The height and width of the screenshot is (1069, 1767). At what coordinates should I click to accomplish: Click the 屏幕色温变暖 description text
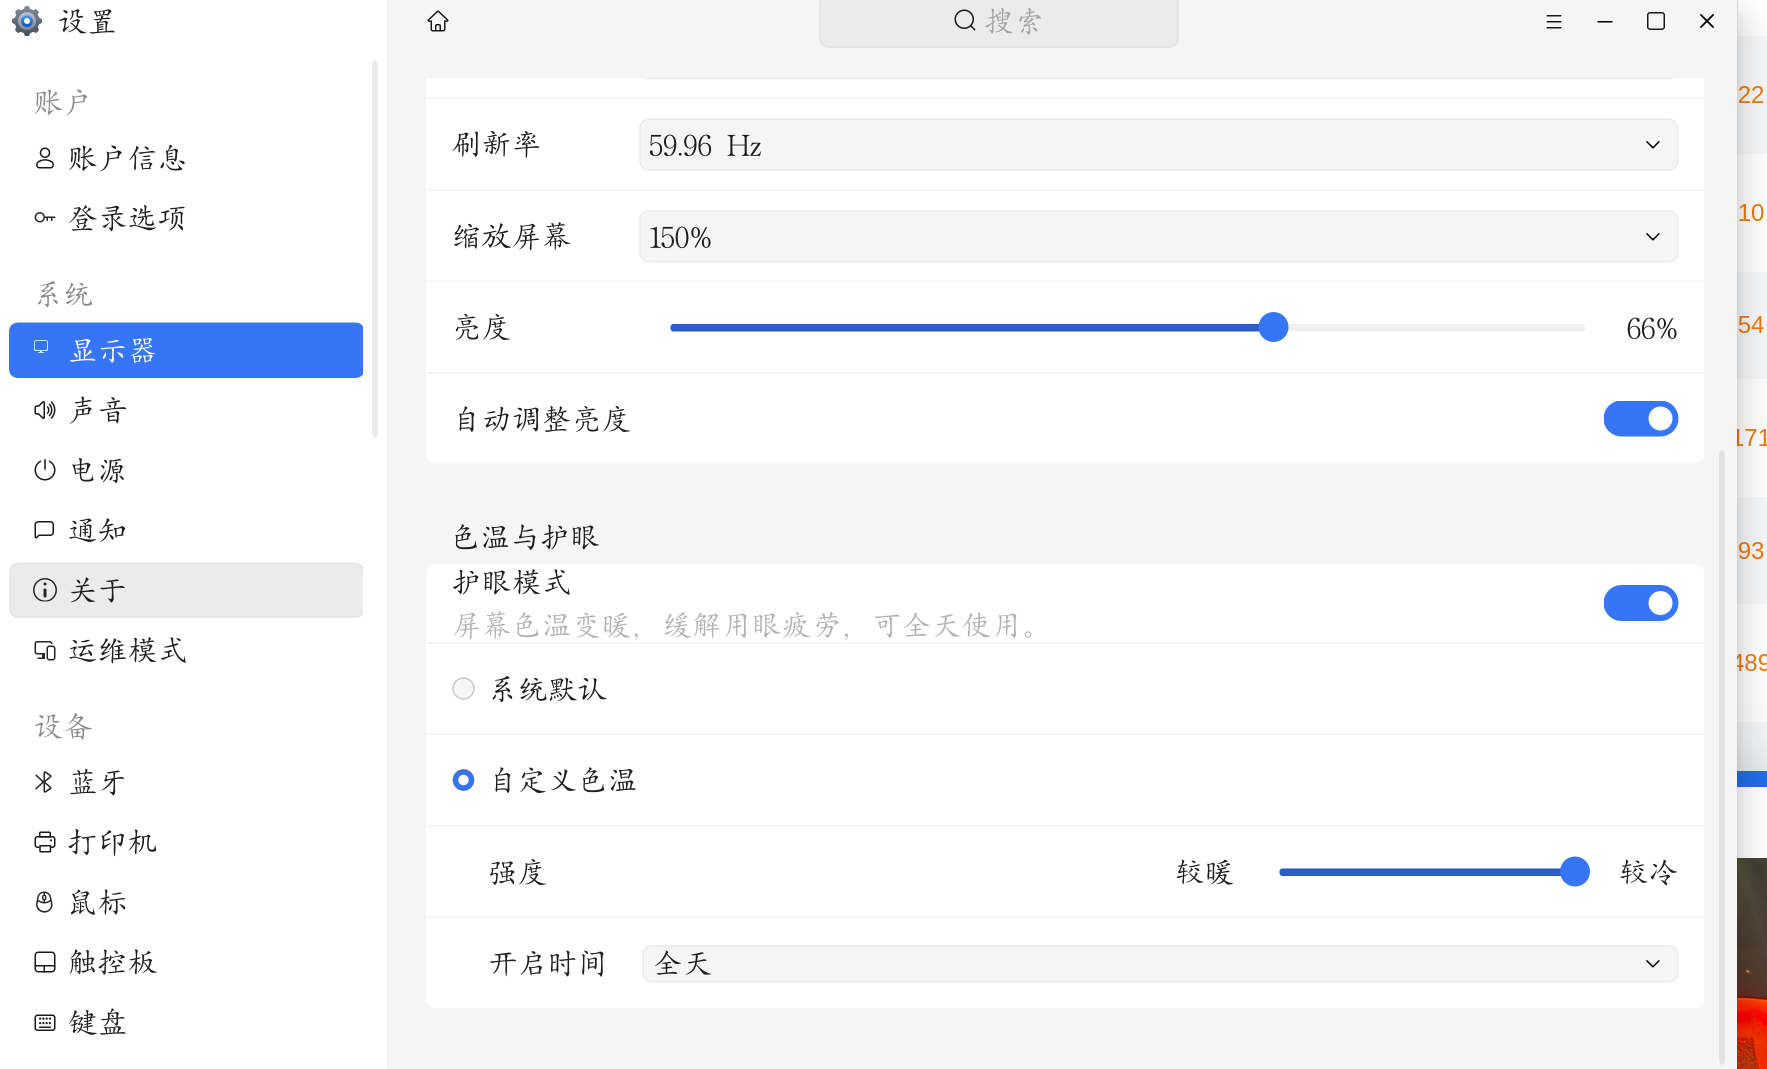point(747,626)
